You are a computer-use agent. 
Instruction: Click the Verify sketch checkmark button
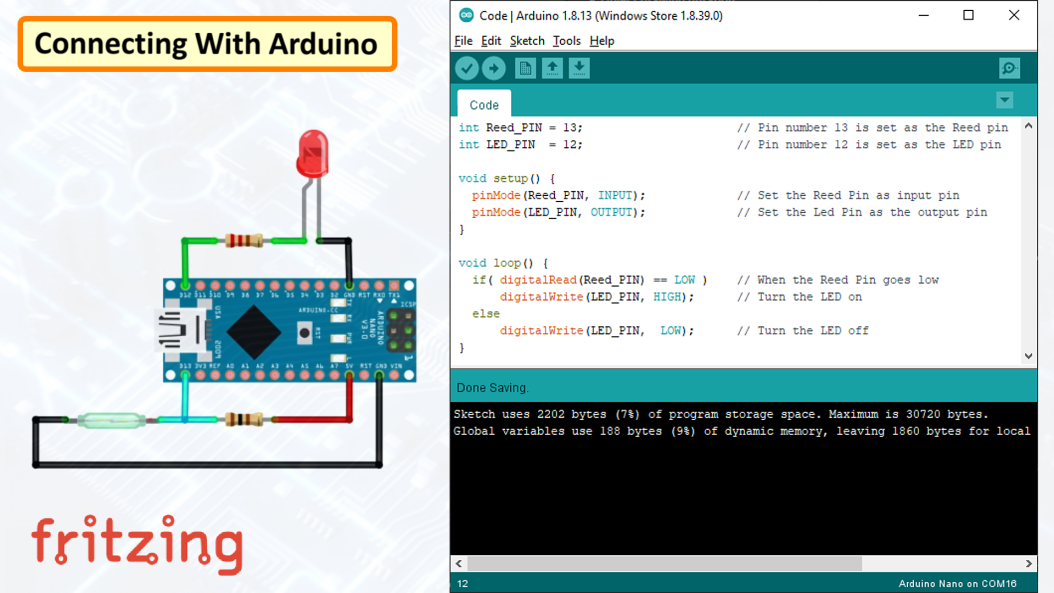[x=467, y=68]
